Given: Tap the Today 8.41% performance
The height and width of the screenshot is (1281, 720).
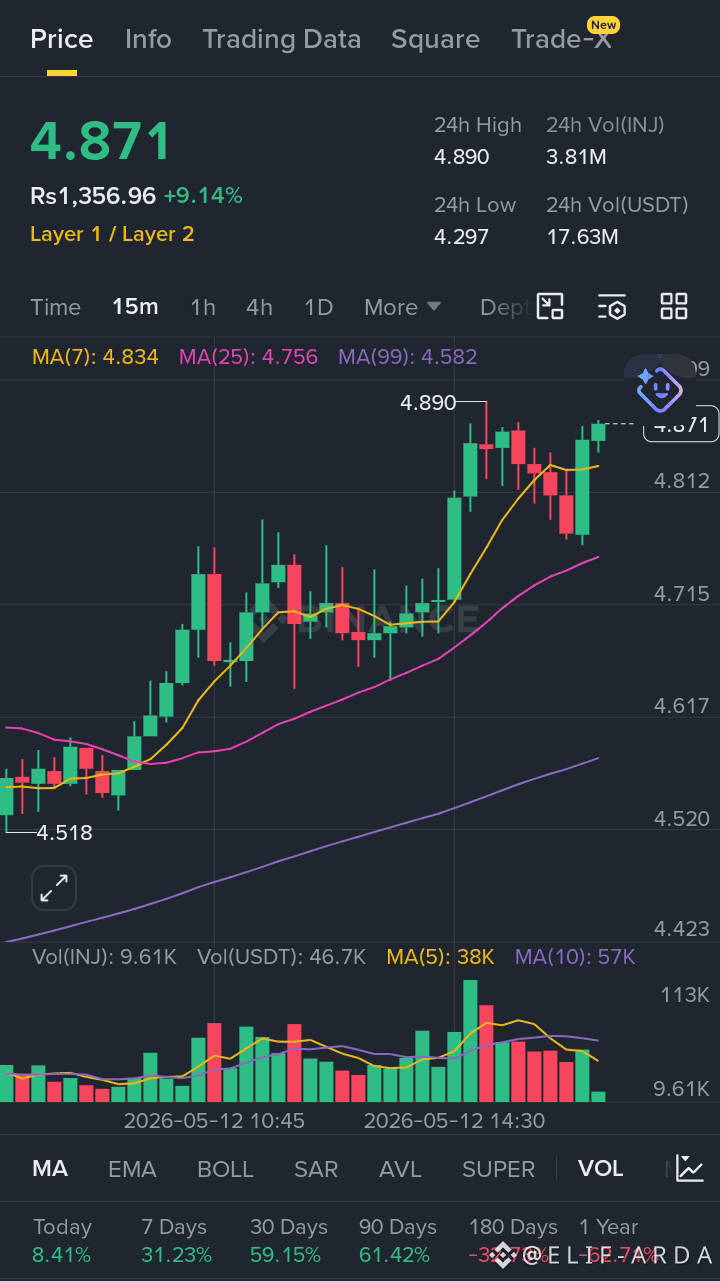Looking at the screenshot, I should [62, 1241].
